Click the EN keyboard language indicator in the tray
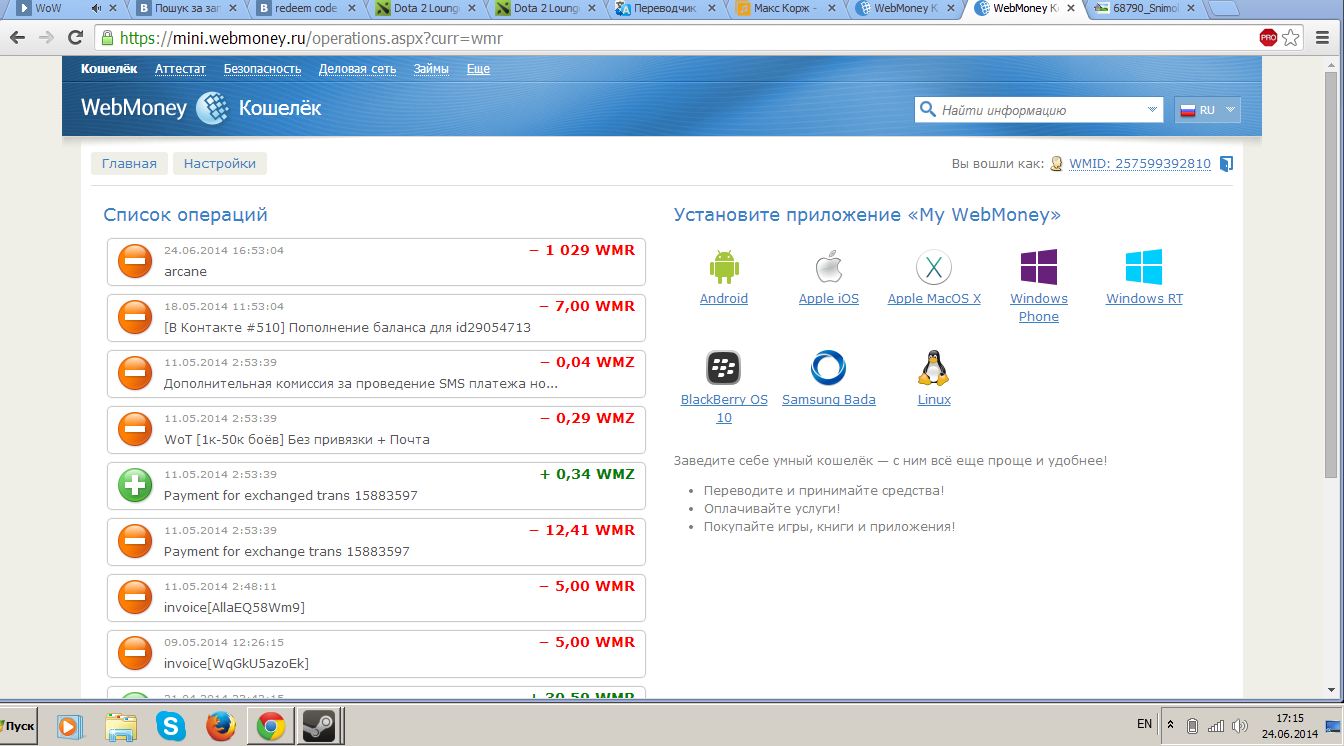This screenshot has height=746, width=1344. (x=1144, y=724)
